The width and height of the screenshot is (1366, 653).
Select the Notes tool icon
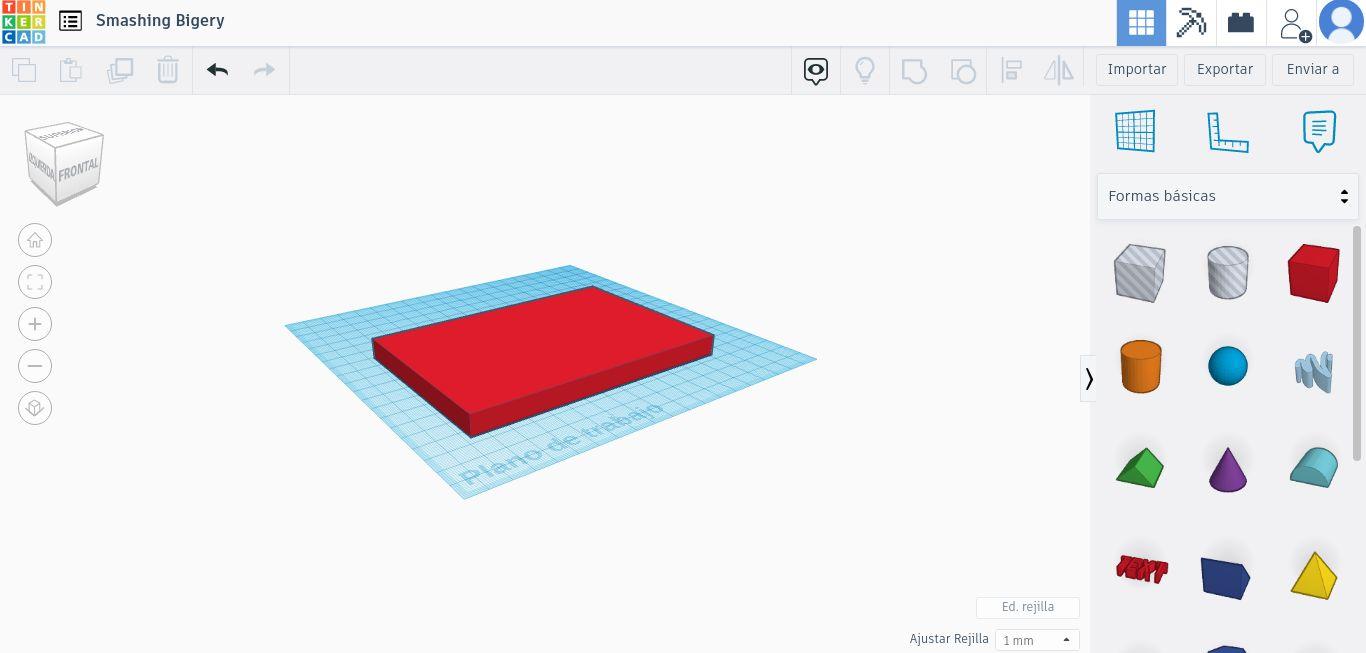[1319, 131]
